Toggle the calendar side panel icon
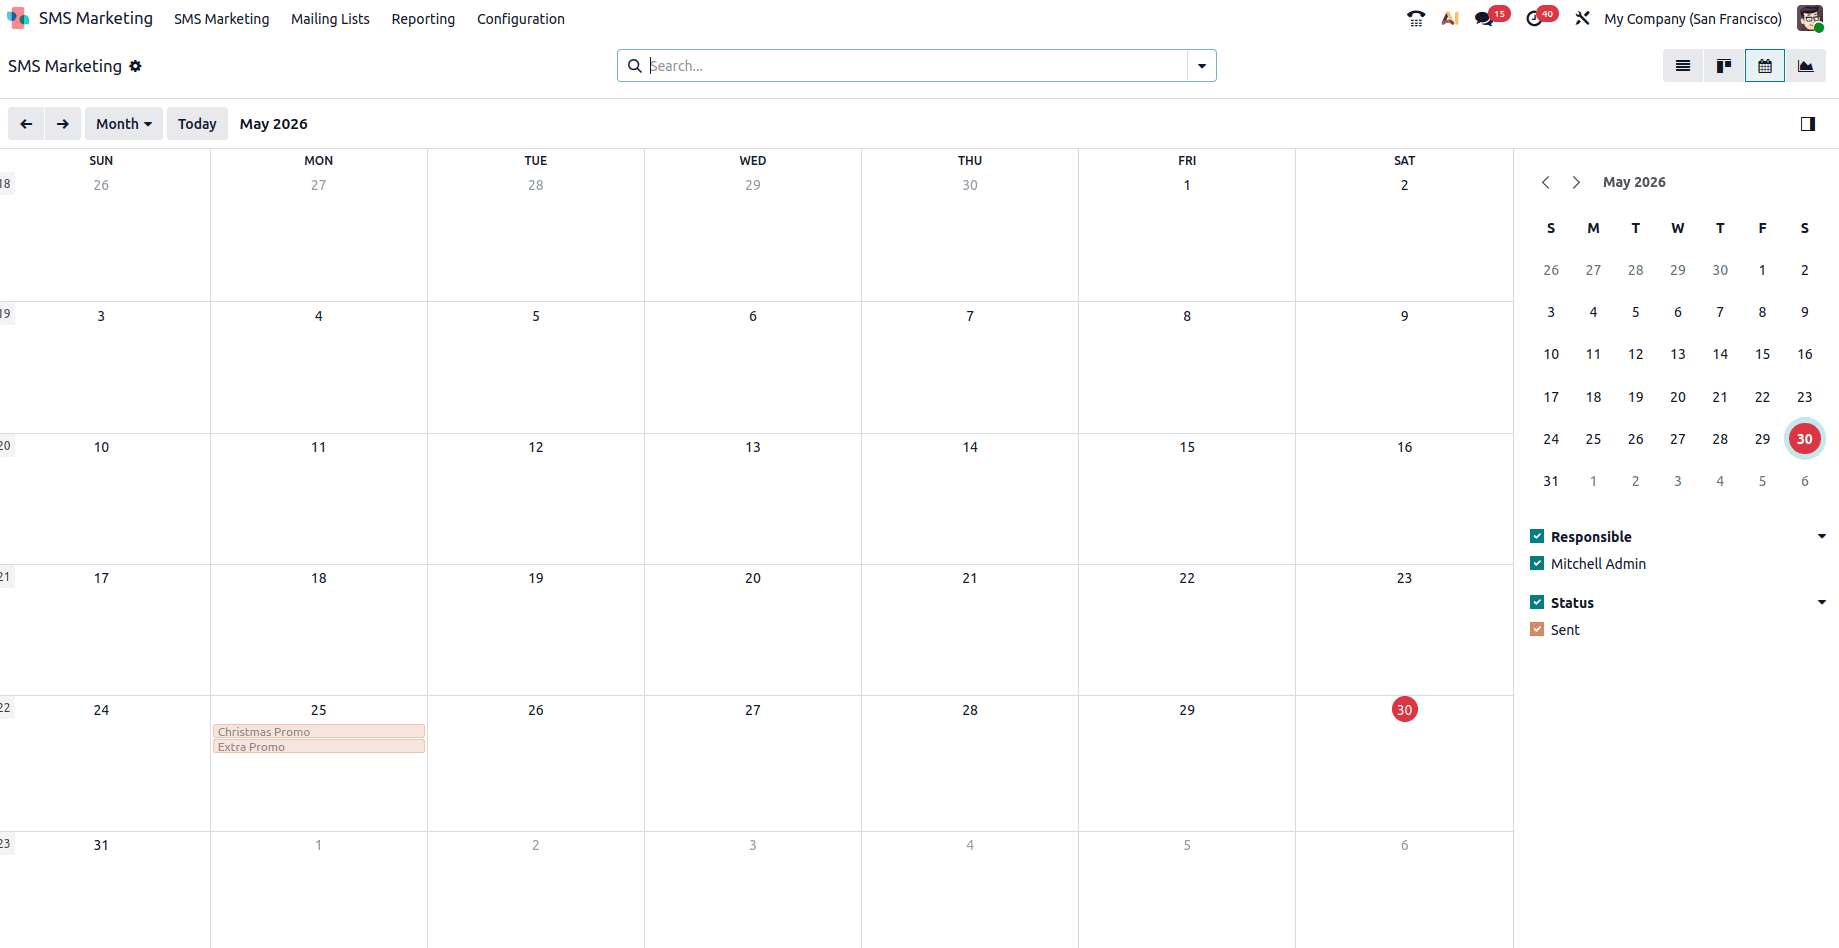This screenshot has height=948, width=1839. coord(1808,124)
